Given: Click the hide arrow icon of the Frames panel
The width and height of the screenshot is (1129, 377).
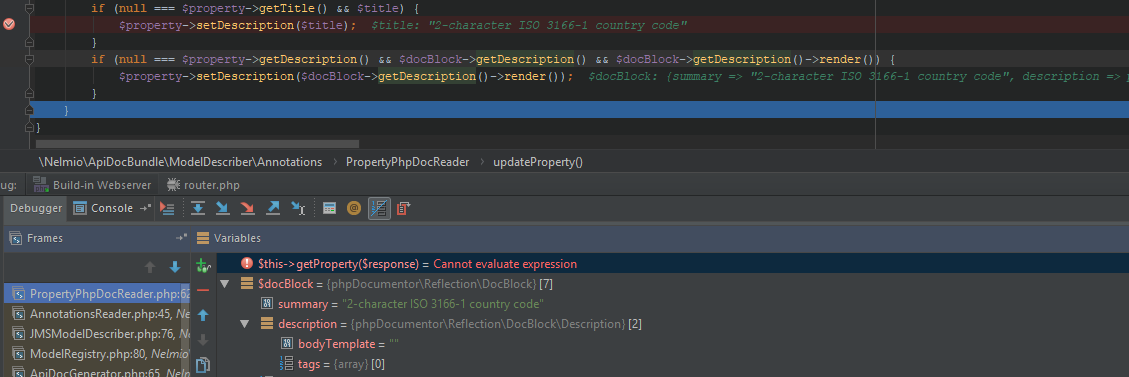Looking at the screenshot, I should pos(181,237).
